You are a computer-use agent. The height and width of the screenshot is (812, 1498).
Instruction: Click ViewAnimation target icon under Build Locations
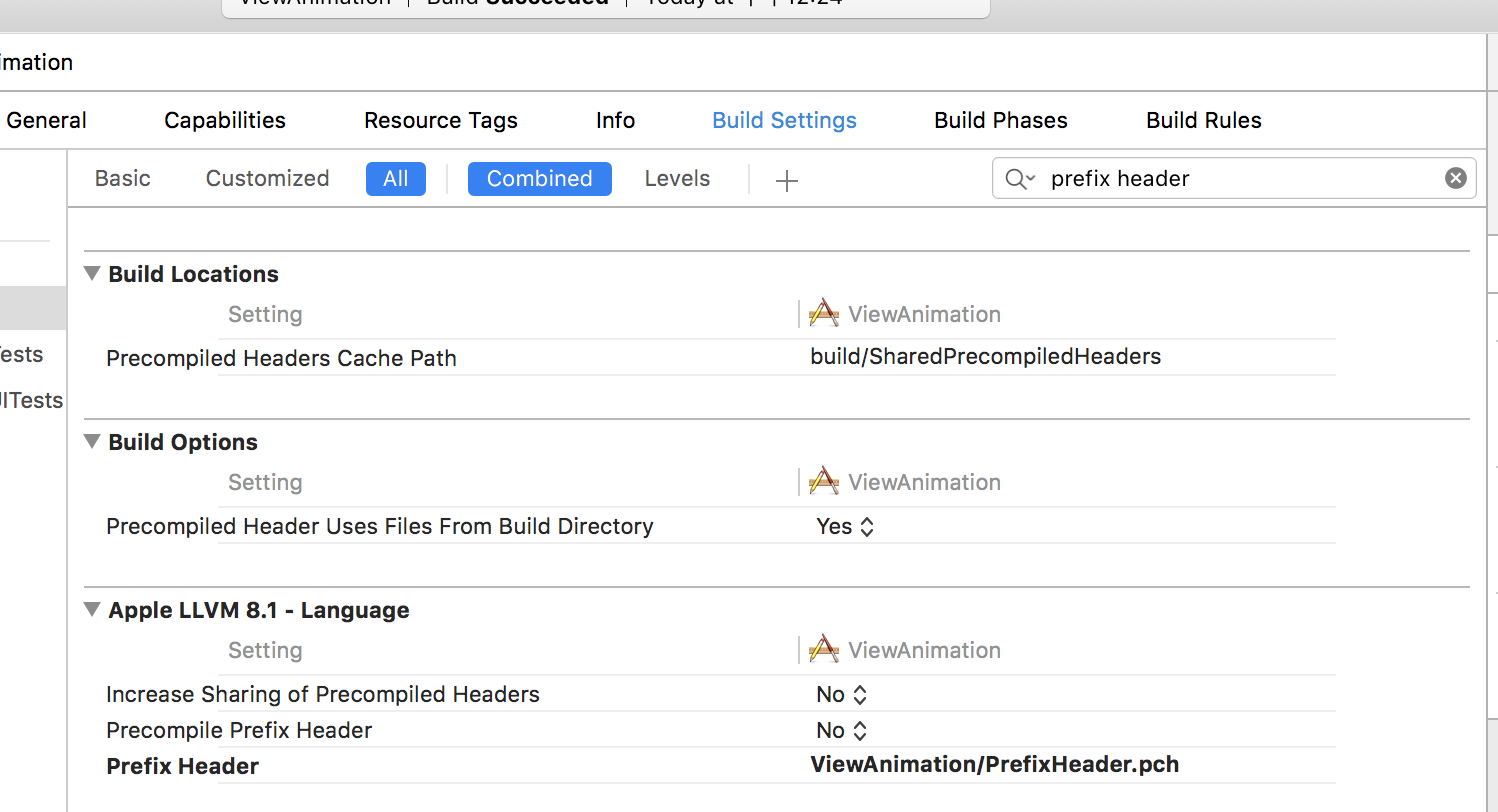(x=824, y=314)
